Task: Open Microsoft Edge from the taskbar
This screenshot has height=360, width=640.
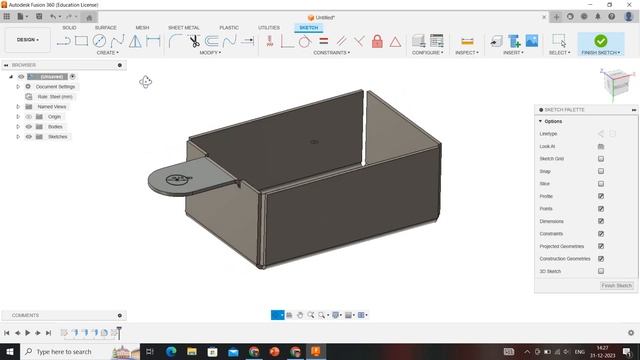Action: pyautogui.click(x=171, y=351)
